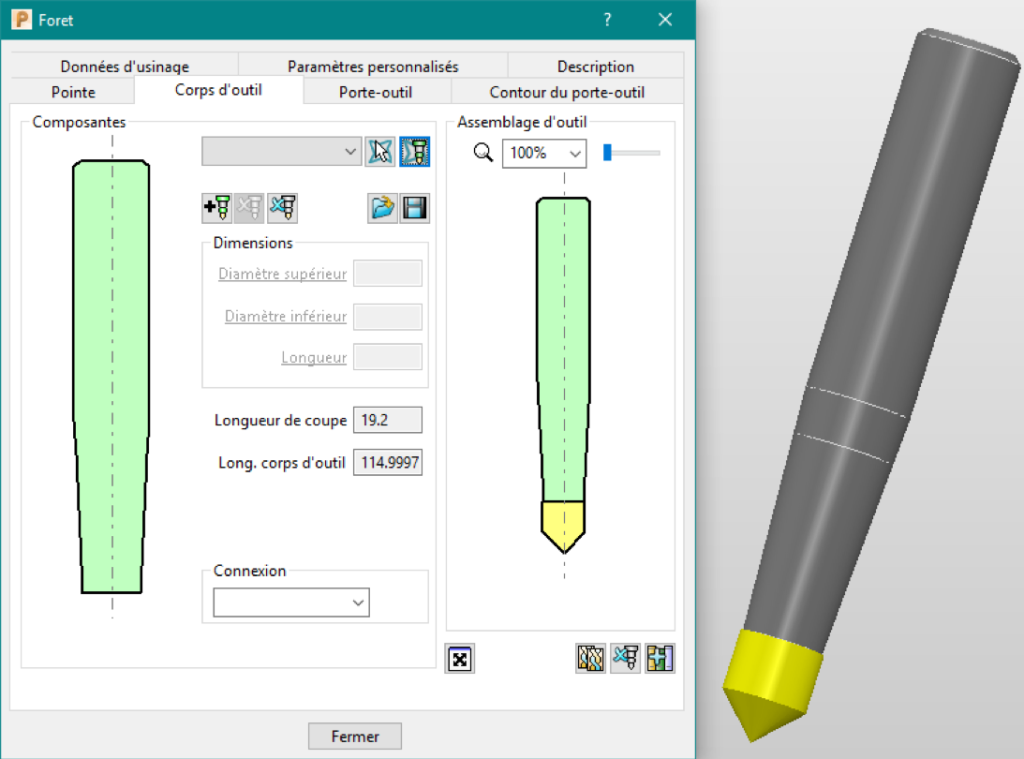Image resolution: width=1024 pixels, height=759 pixels.
Task: Toggle the highlighted tool preview button
Action: pos(415,152)
